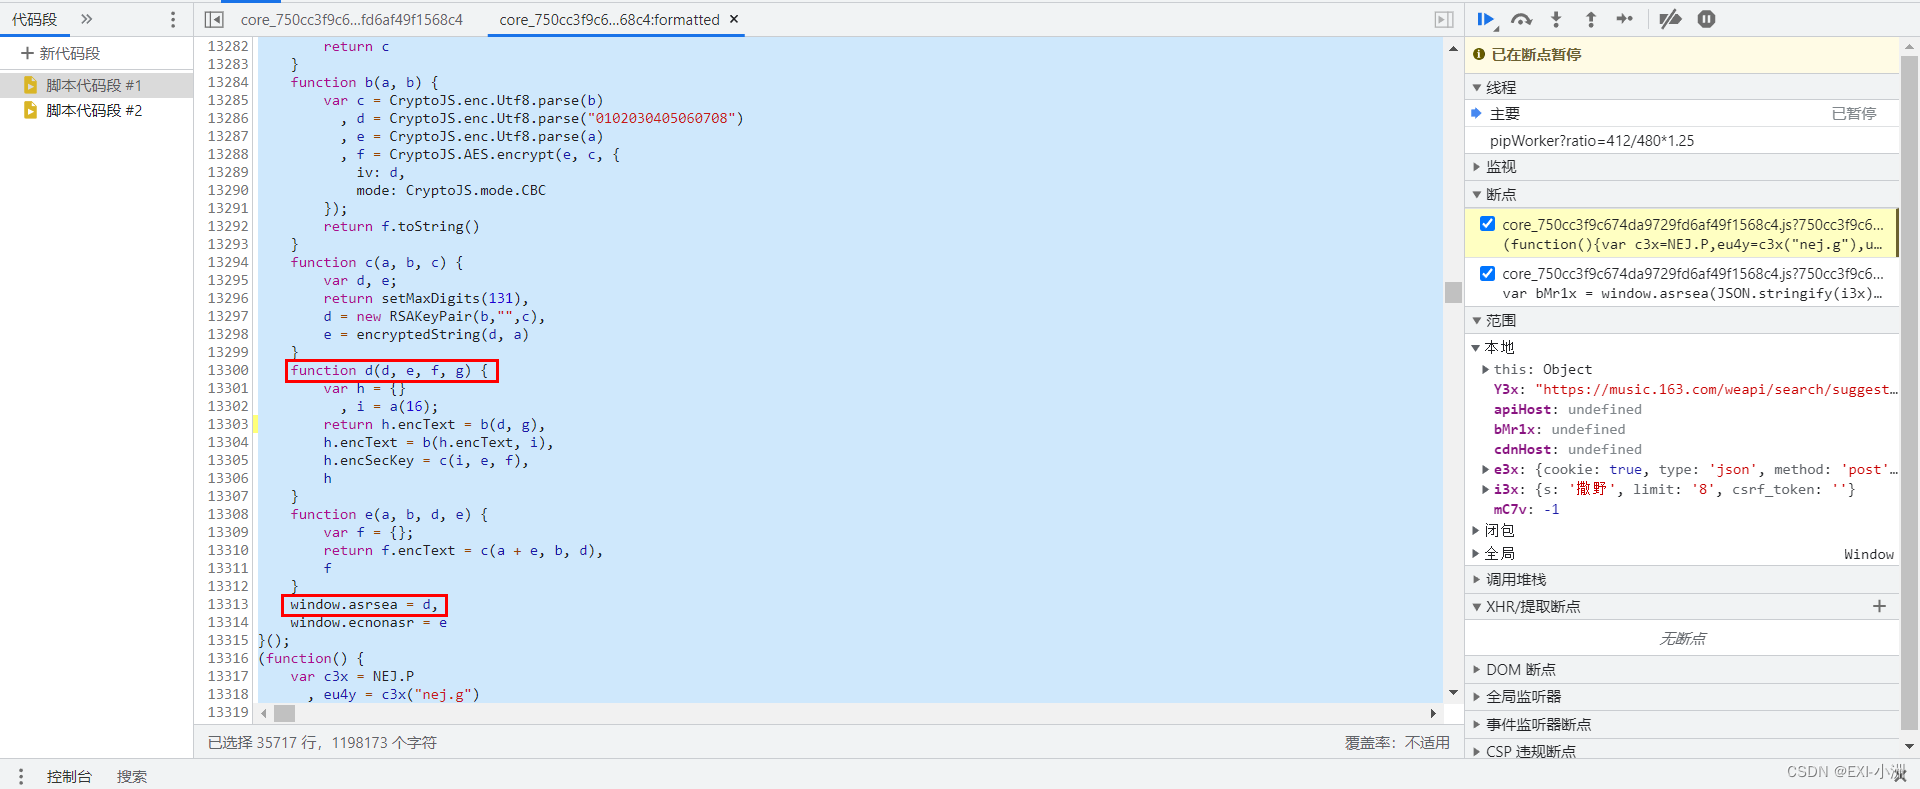Open the 控制台 drawer tab
1920x789 pixels.
(x=69, y=776)
